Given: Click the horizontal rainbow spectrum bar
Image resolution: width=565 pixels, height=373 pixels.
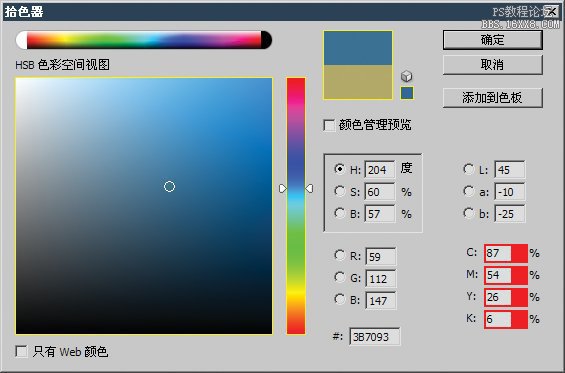Looking at the screenshot, I should point(144,40).
